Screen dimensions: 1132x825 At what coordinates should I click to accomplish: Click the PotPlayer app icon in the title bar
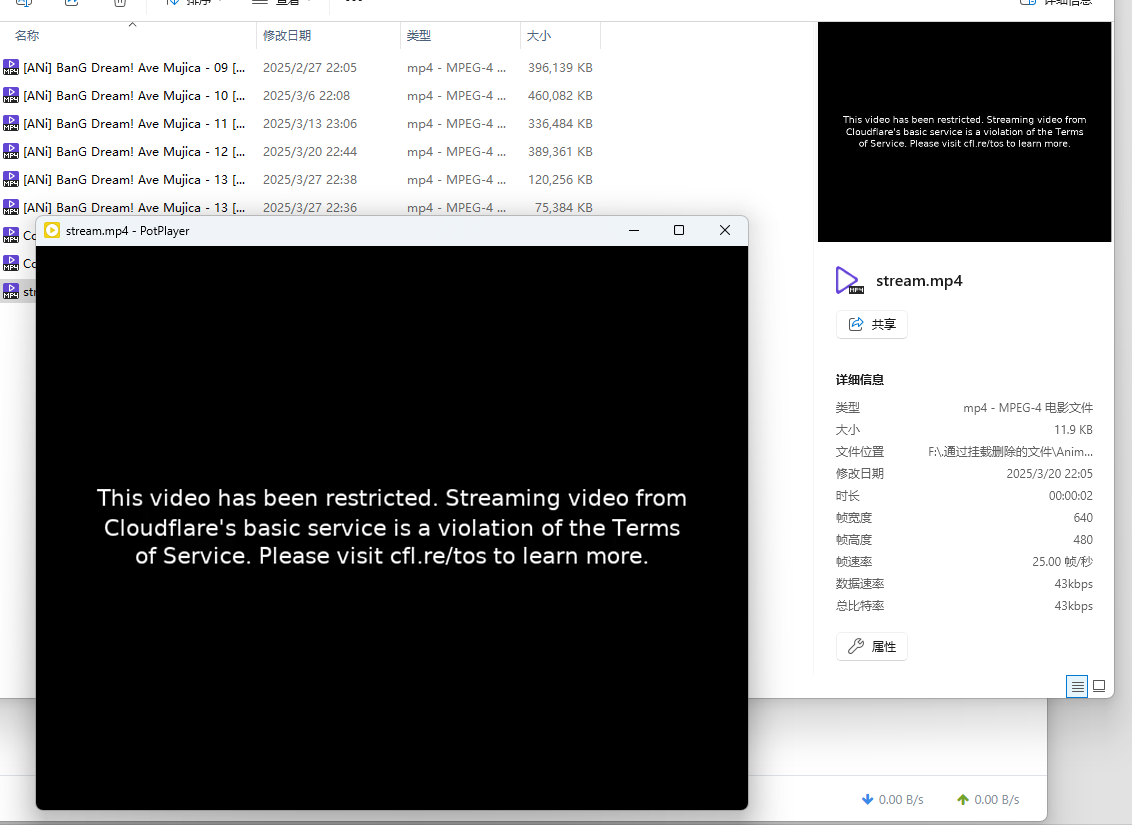click(52, 230)
